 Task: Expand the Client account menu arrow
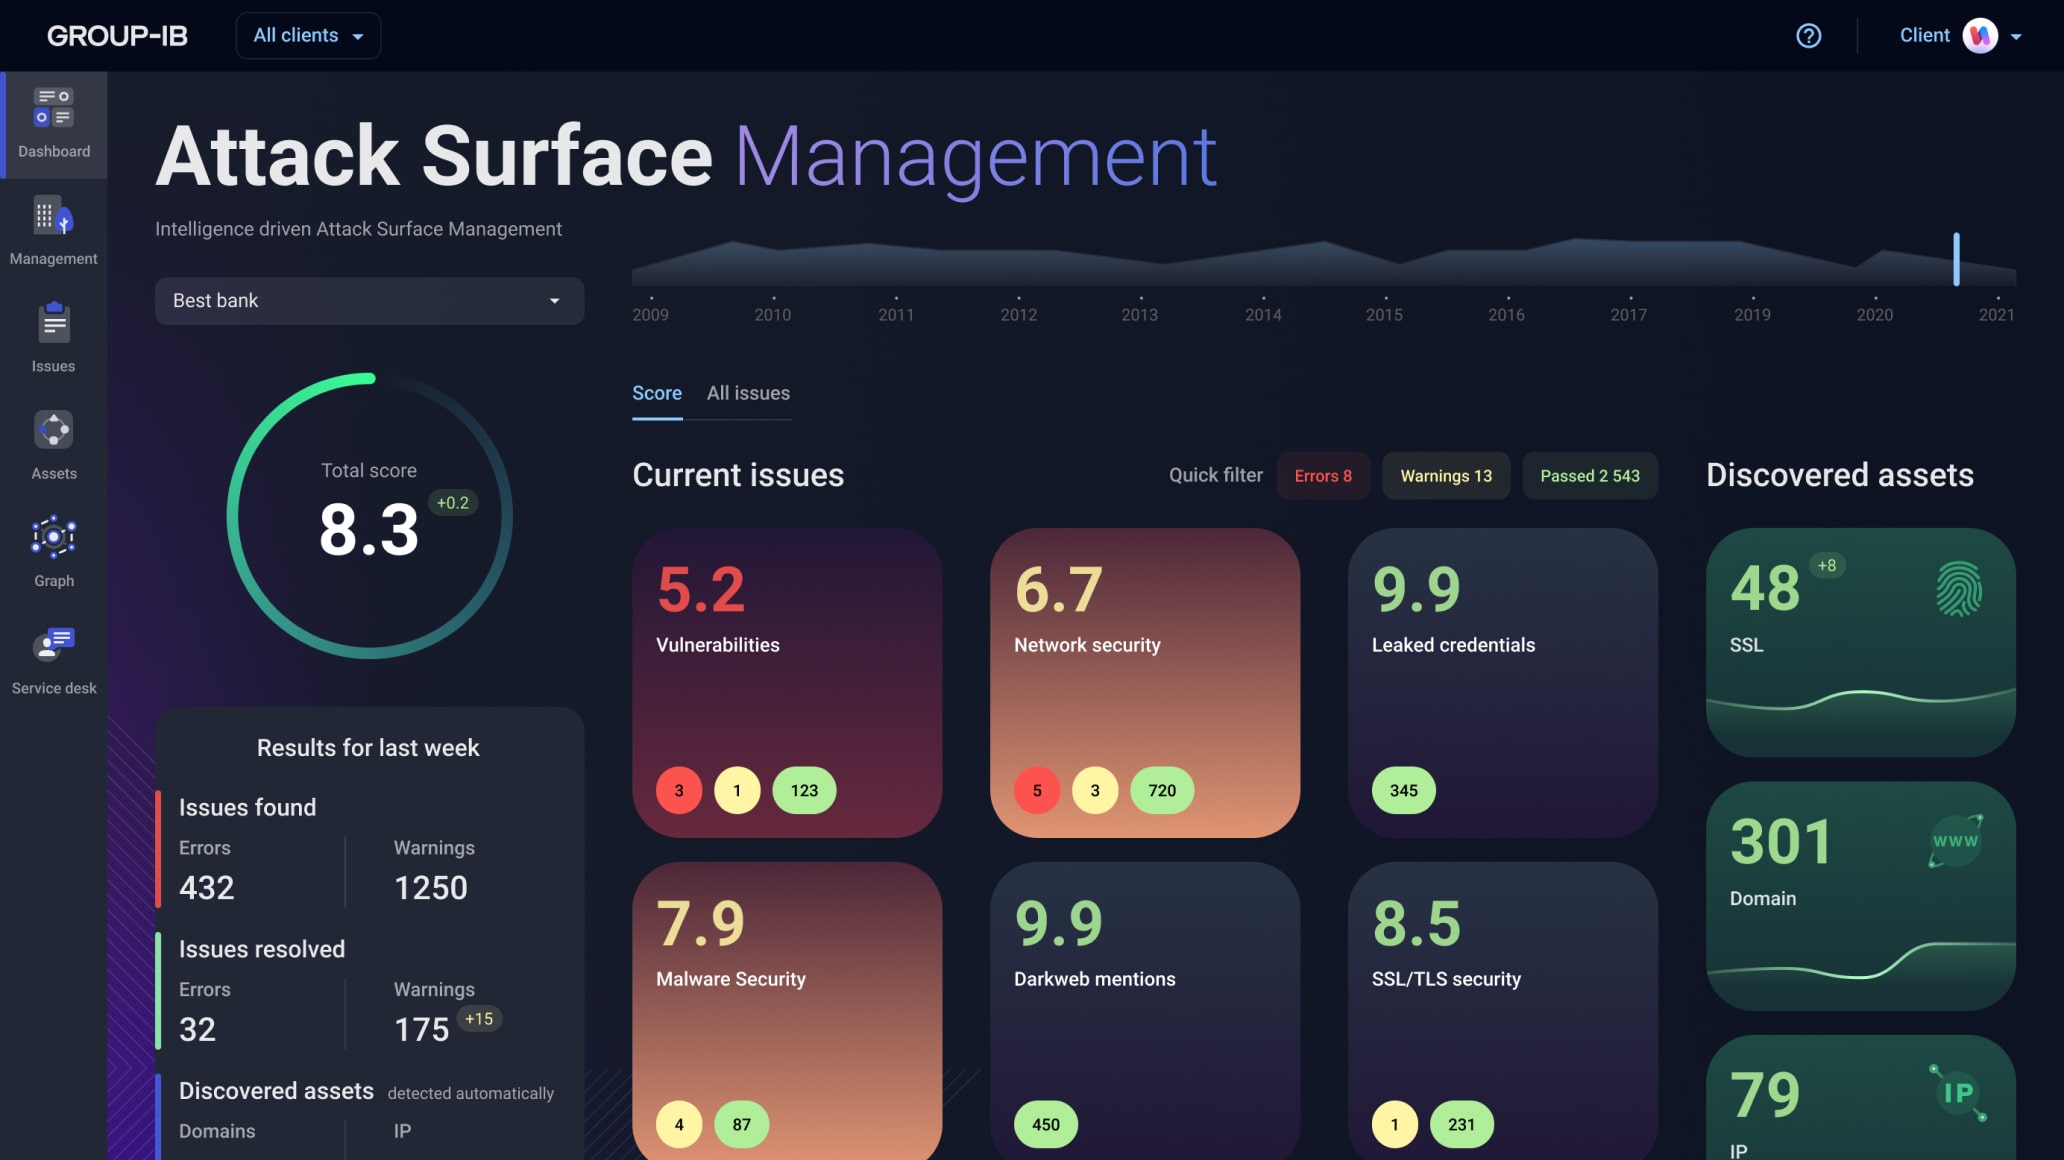[x=2016, y=37]
